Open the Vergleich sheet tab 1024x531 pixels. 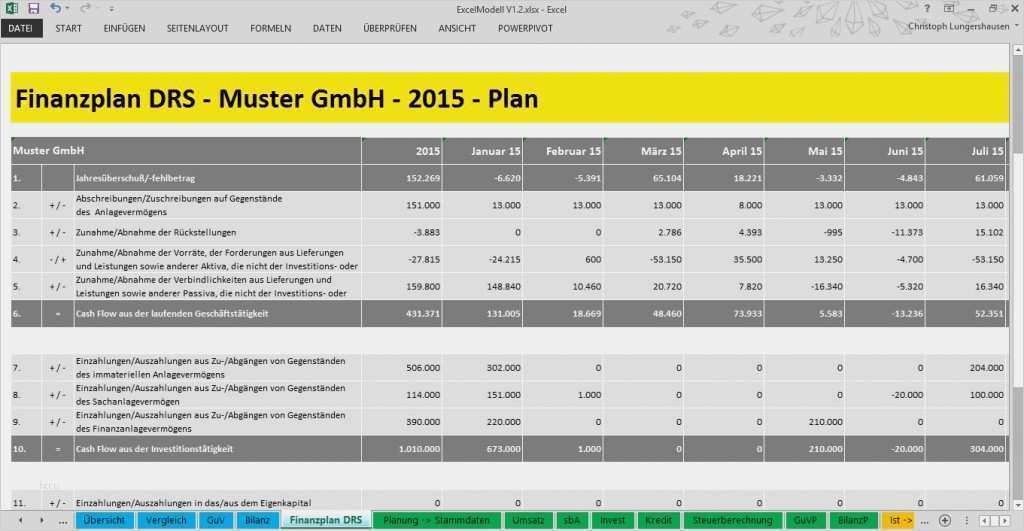[x=166, y=521]
